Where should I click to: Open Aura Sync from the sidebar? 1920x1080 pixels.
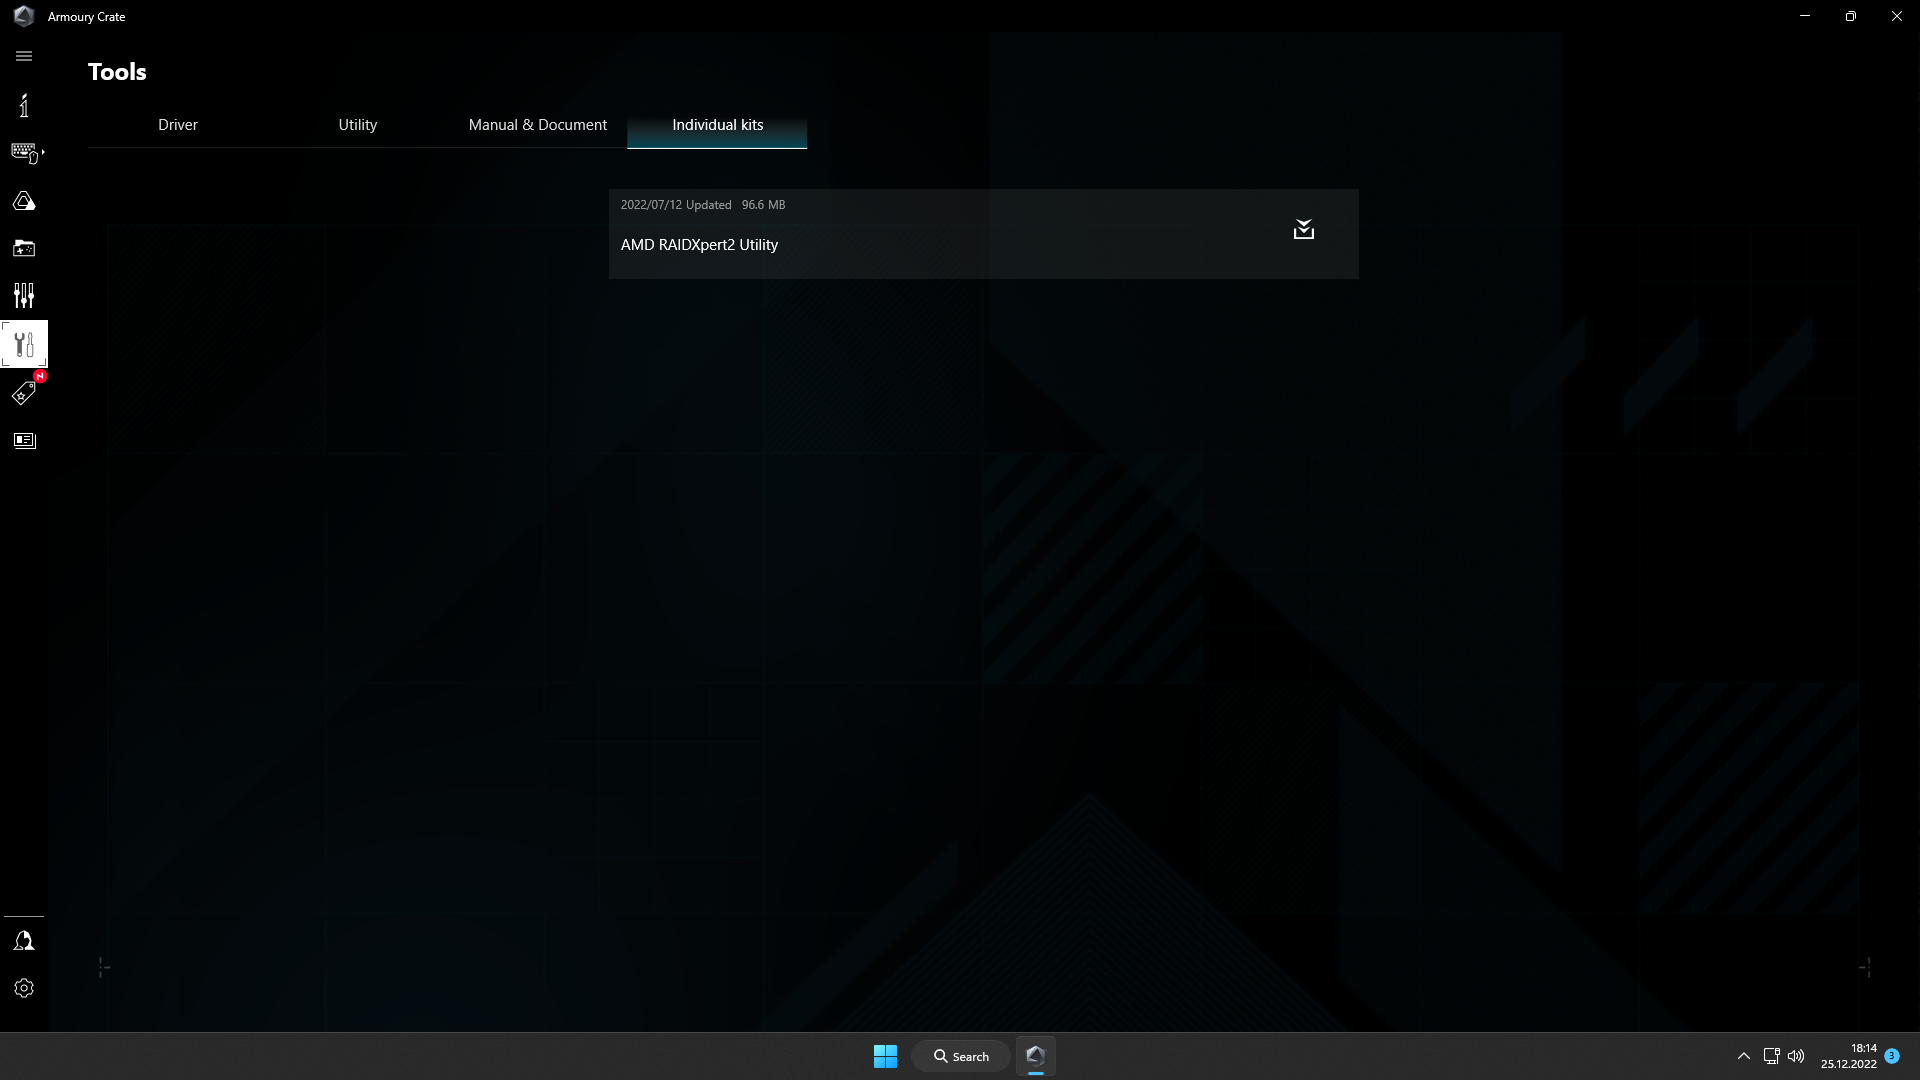pyautogui.click(x=24, y=200)
